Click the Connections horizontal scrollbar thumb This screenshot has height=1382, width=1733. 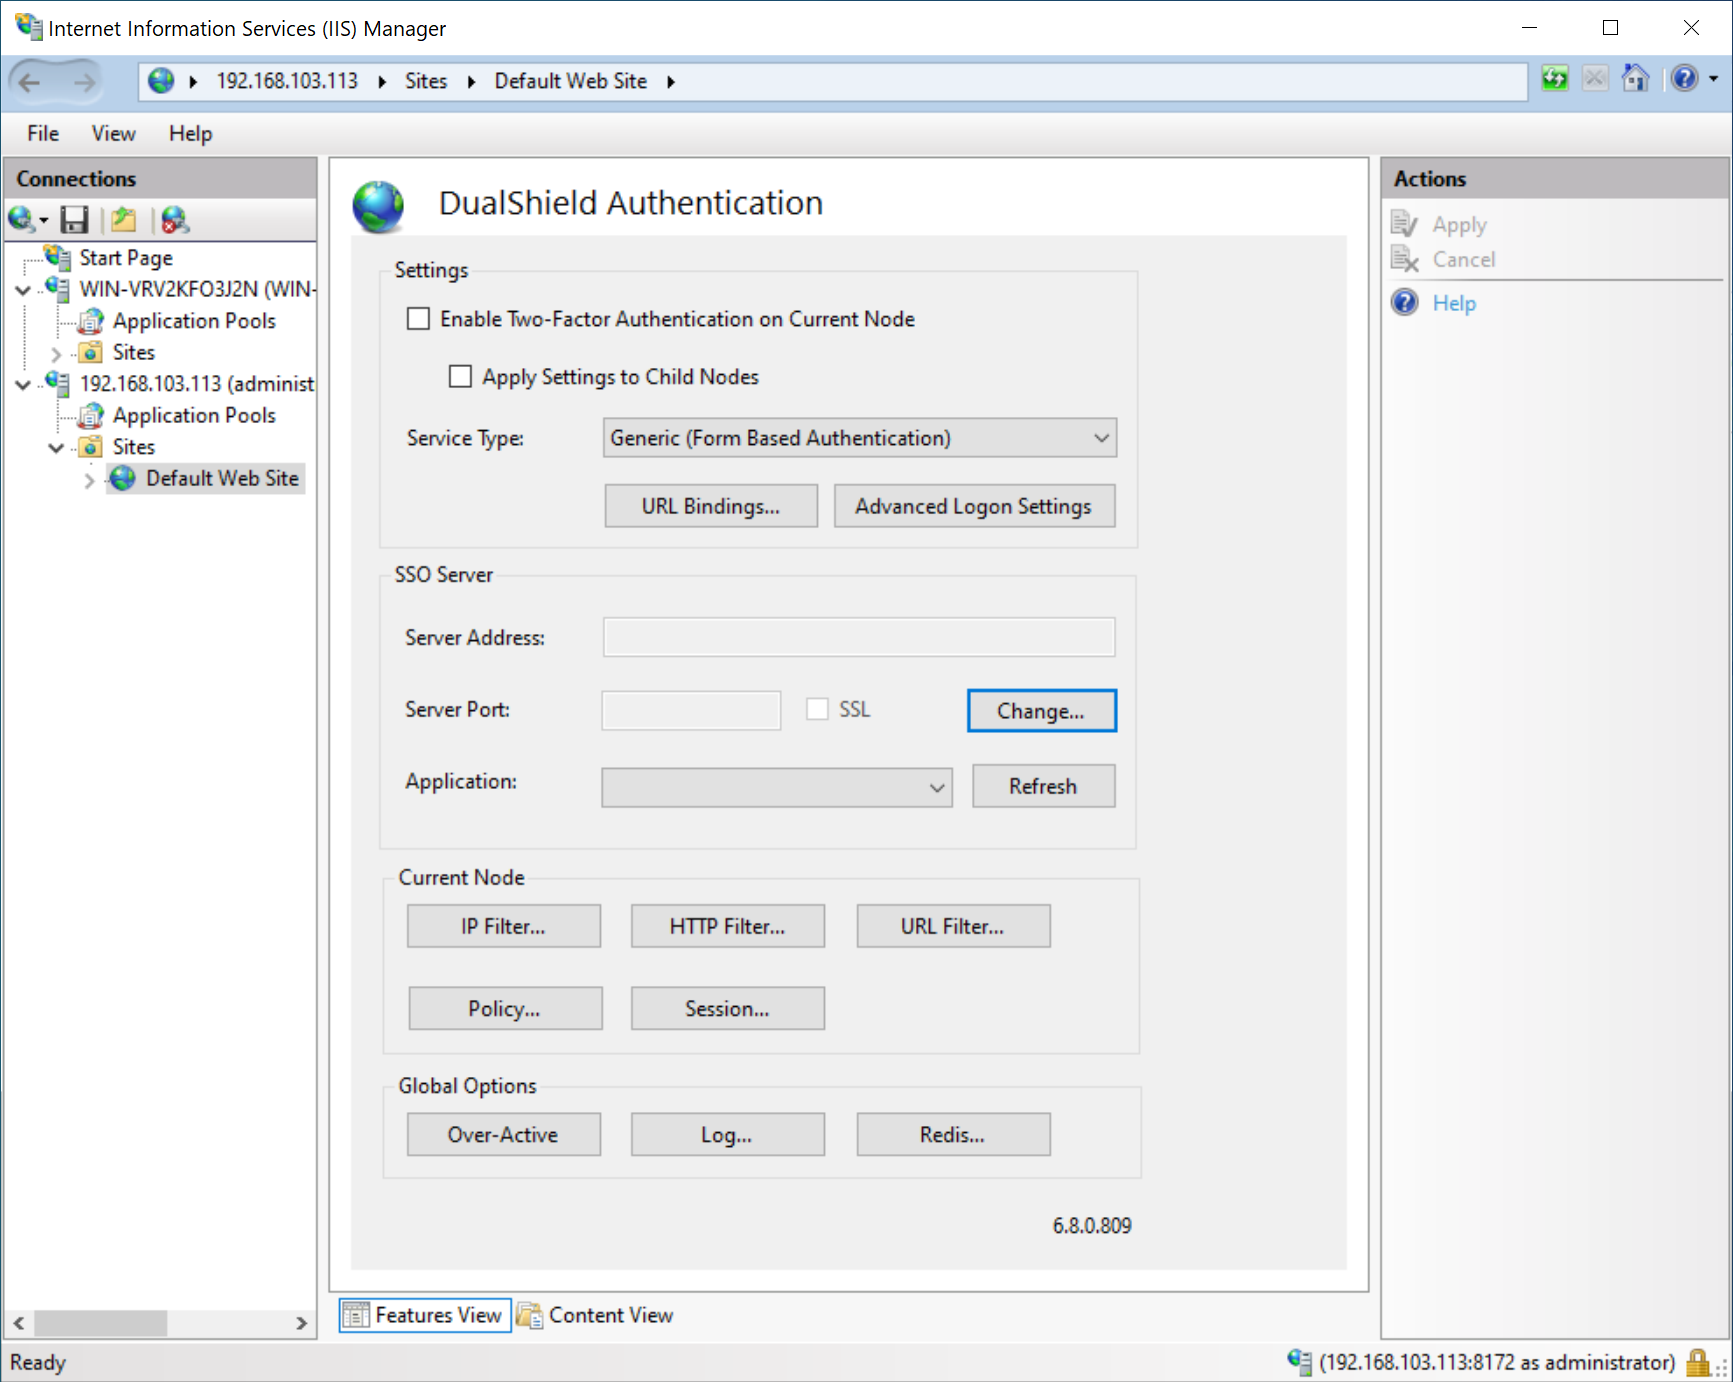click(x=100, y=1323)
